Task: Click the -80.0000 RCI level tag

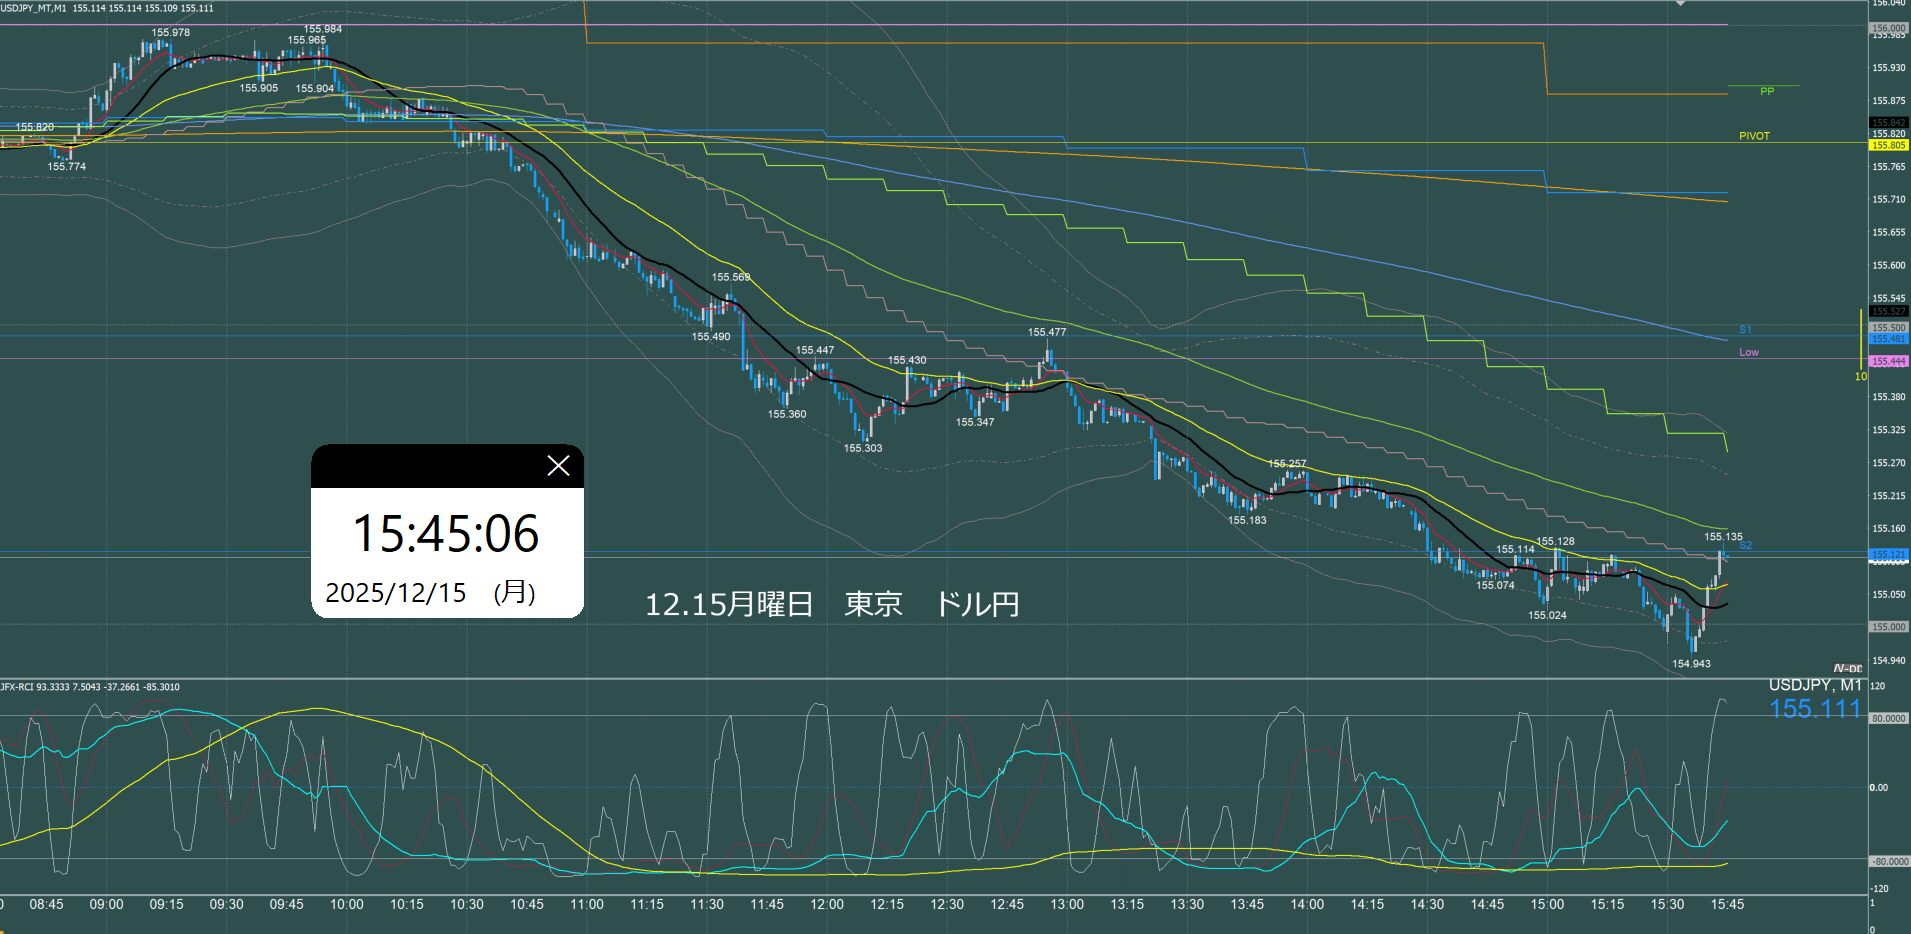Action: tap(1888, 861)
